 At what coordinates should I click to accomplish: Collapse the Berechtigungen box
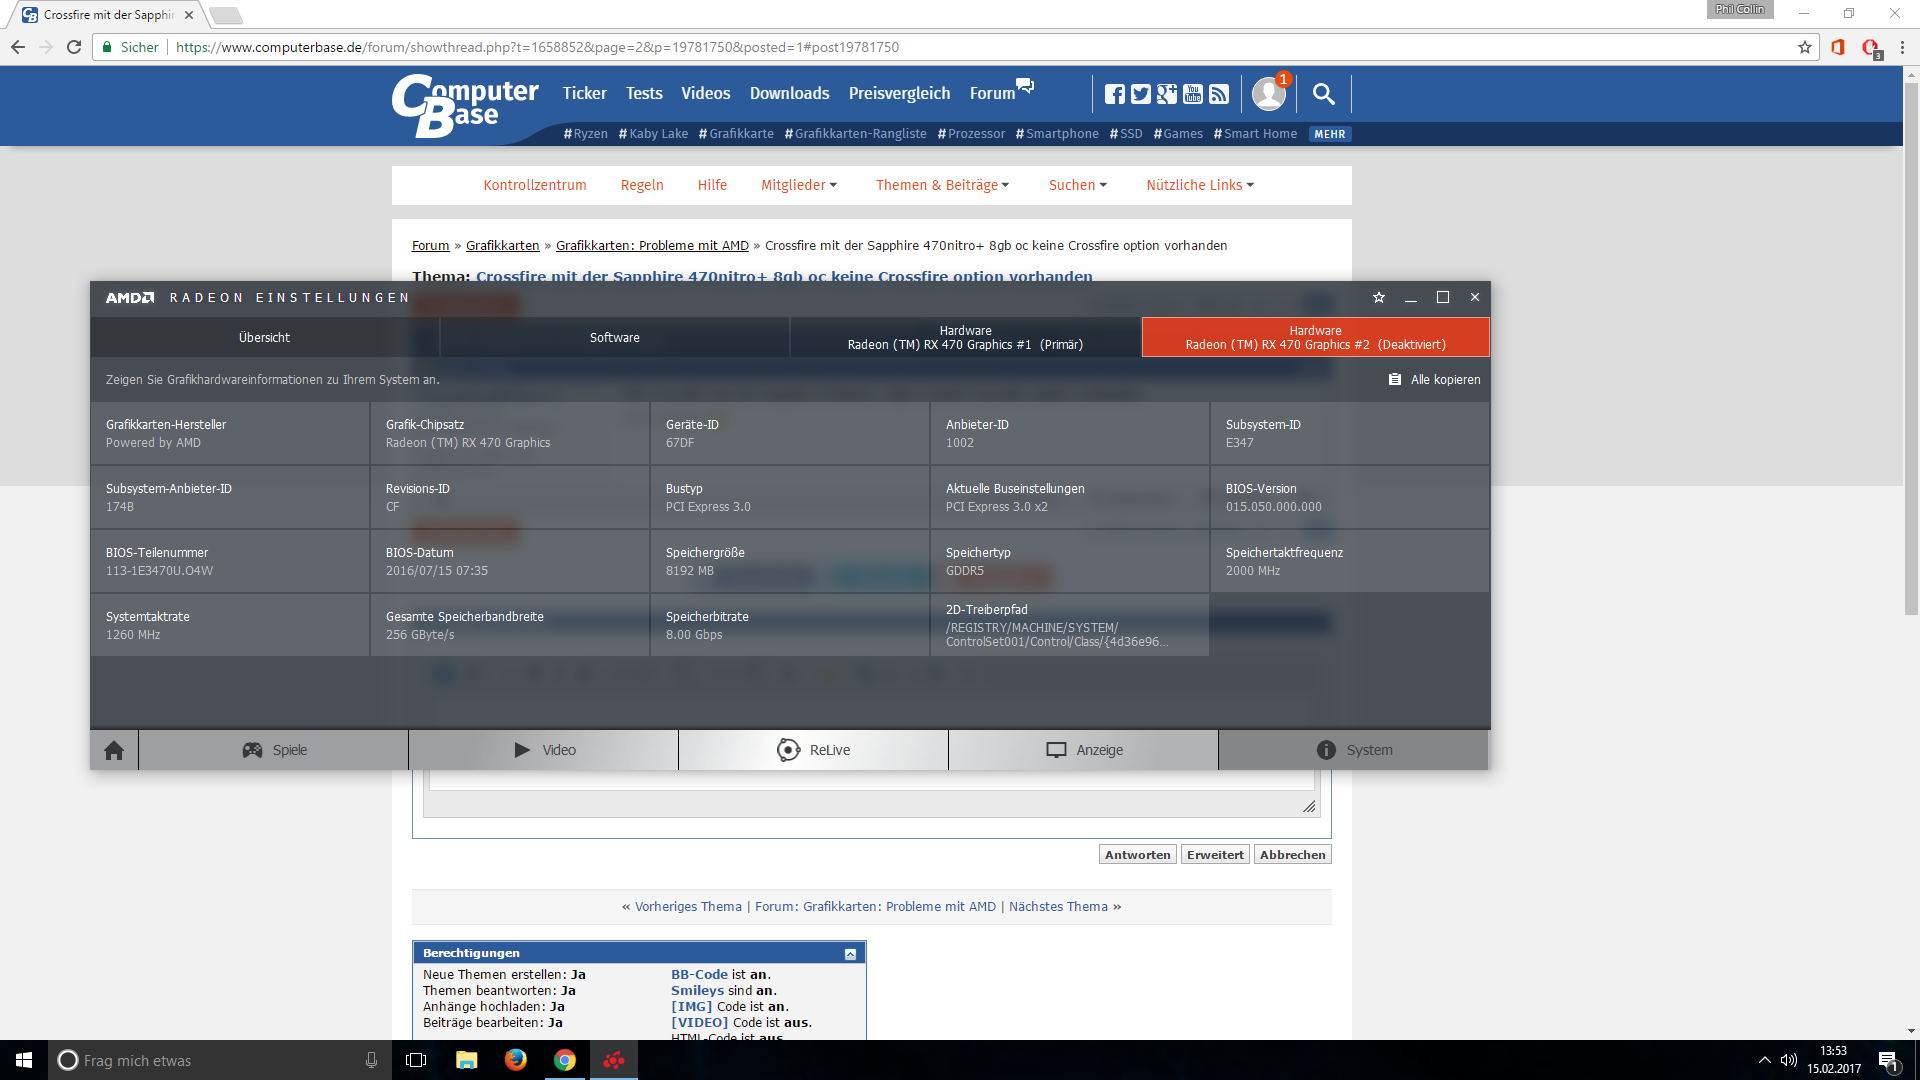point(850,954)
